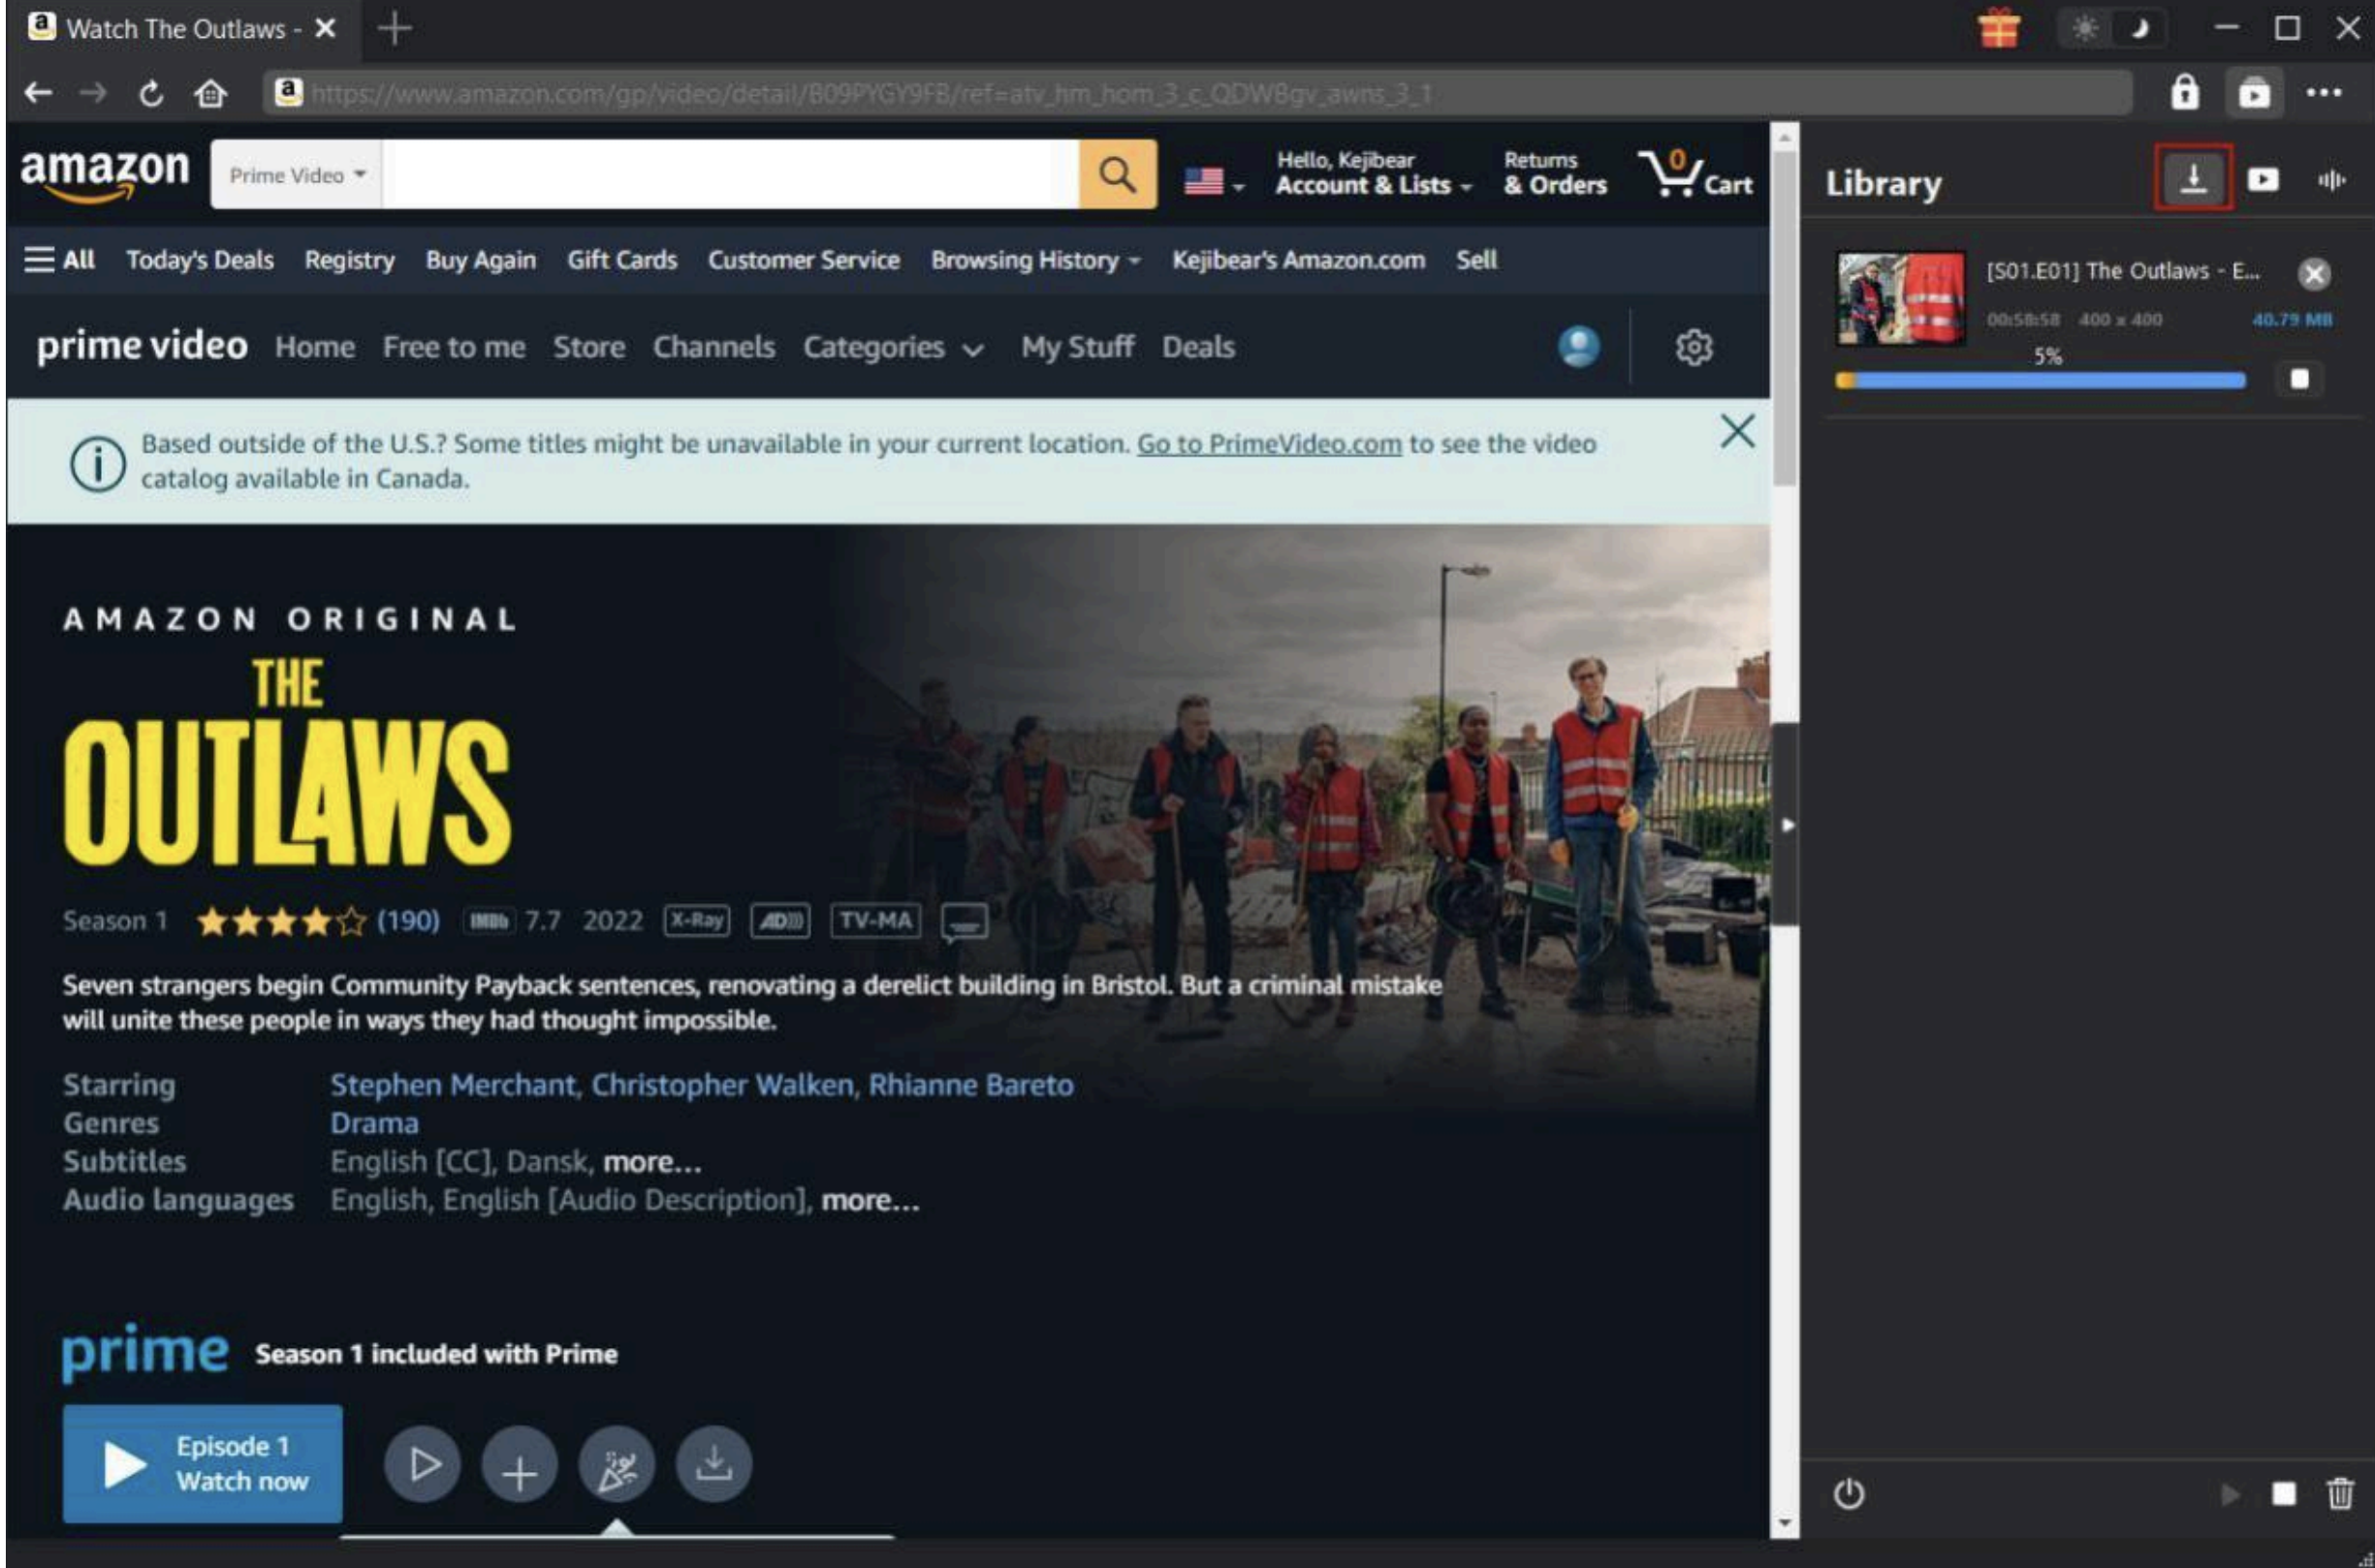Open the Downloading tab in Library
Screen dimensions: 2375x1568
coord(2192,179)
